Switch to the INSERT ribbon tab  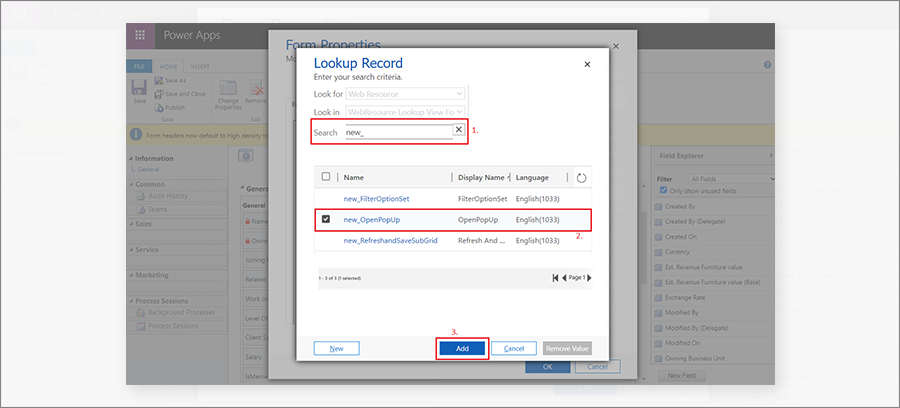coord(200,67)
